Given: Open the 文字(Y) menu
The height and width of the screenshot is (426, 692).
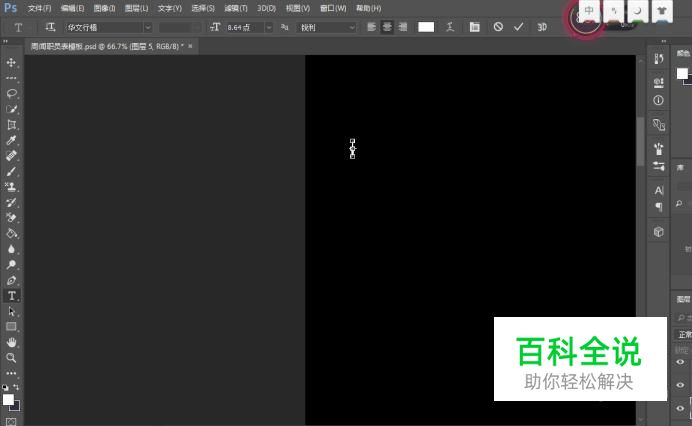Looking at the screenshot, I should coord(170,8).
